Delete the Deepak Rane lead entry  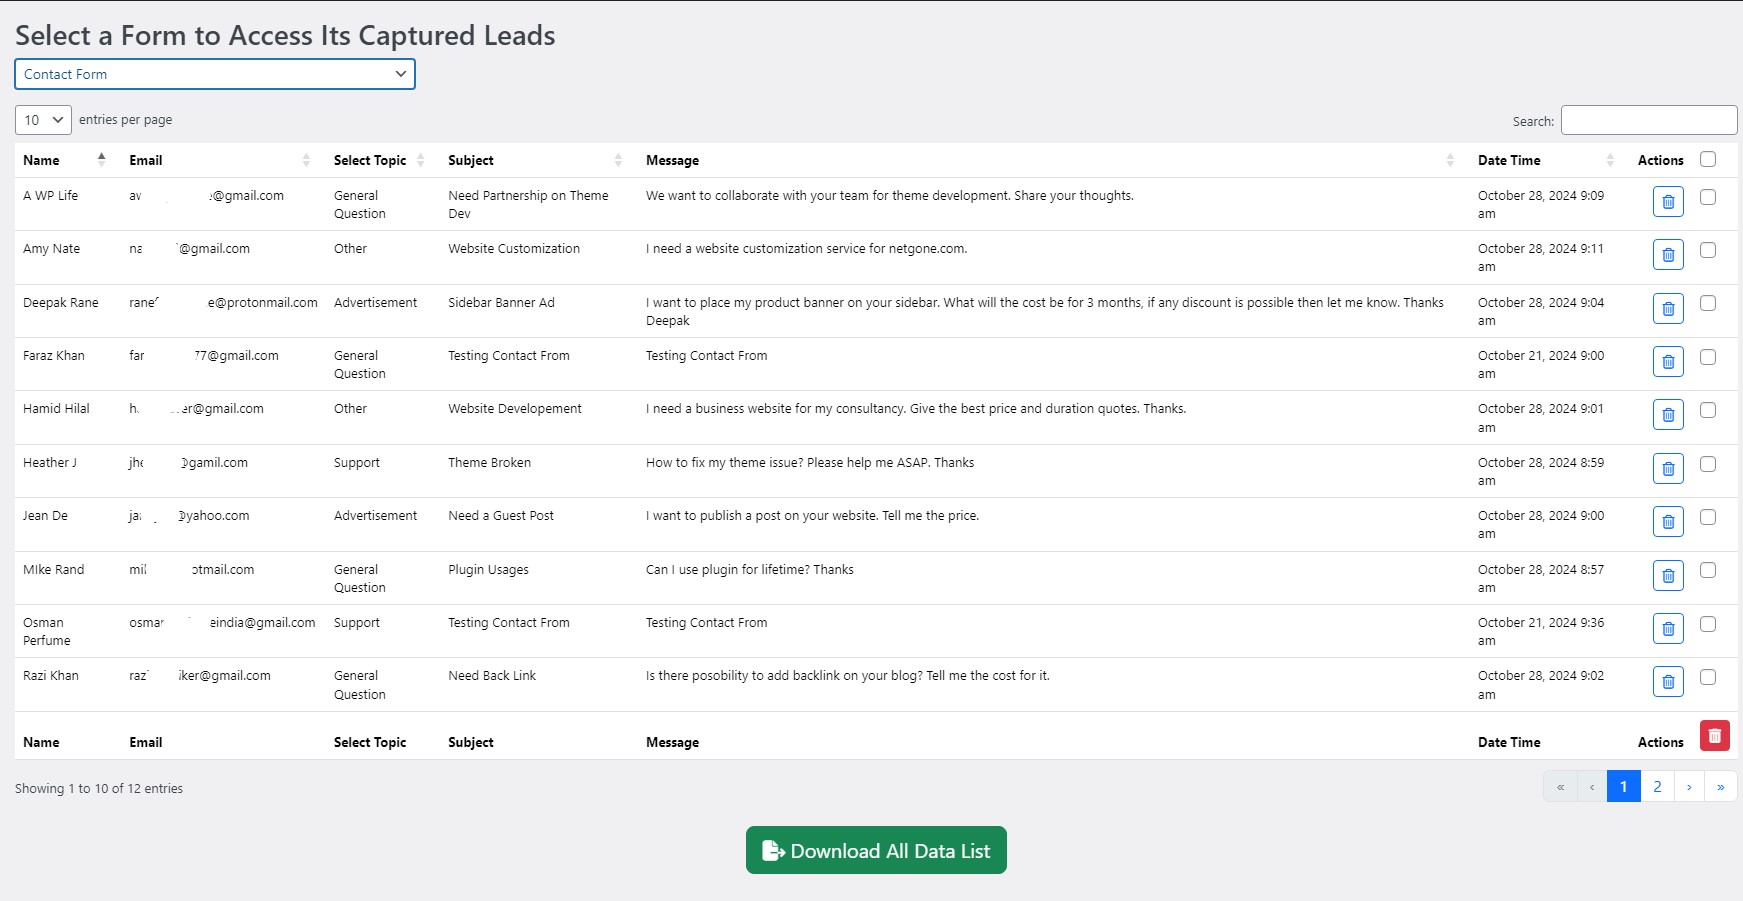[x=1668, y=309]
